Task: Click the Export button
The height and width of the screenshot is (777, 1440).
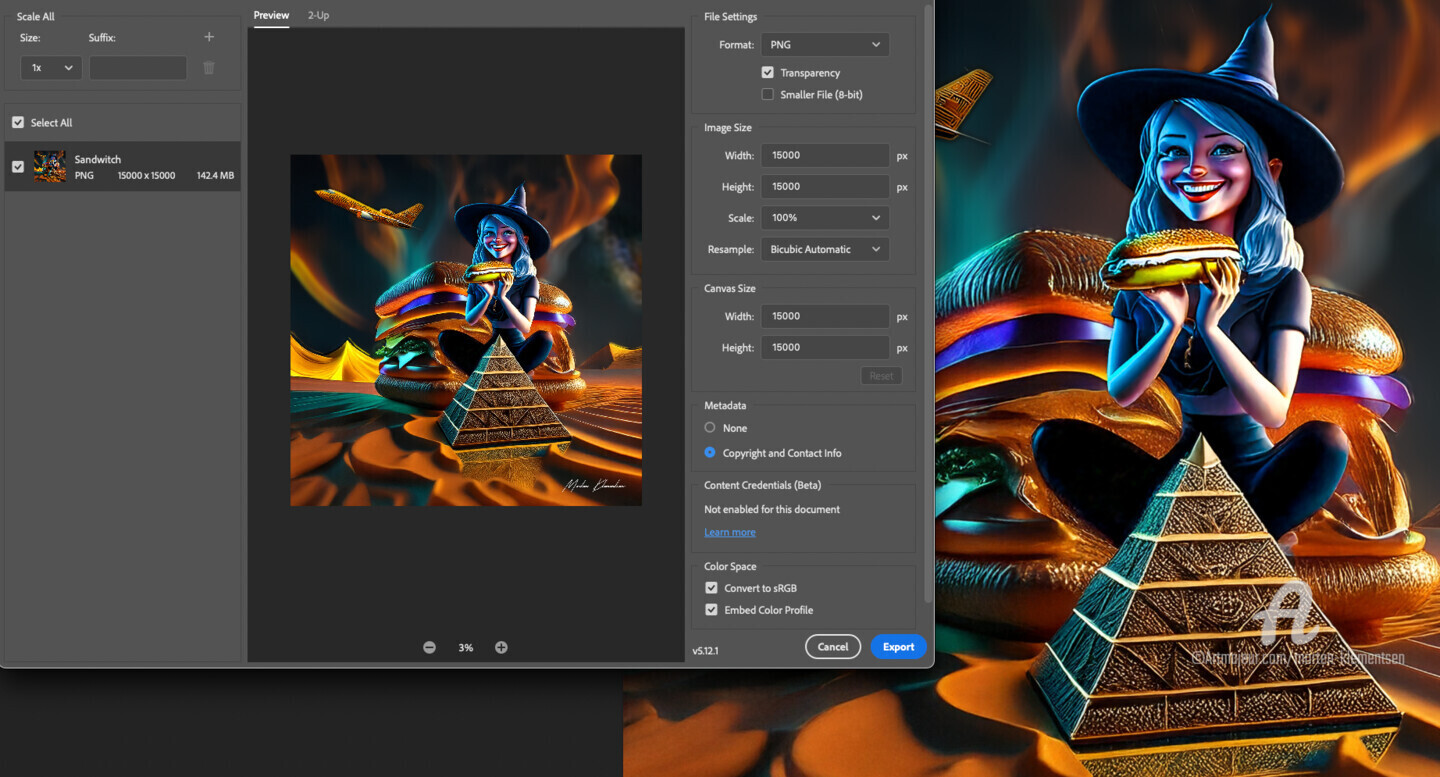Action: (x=898, y=647)
